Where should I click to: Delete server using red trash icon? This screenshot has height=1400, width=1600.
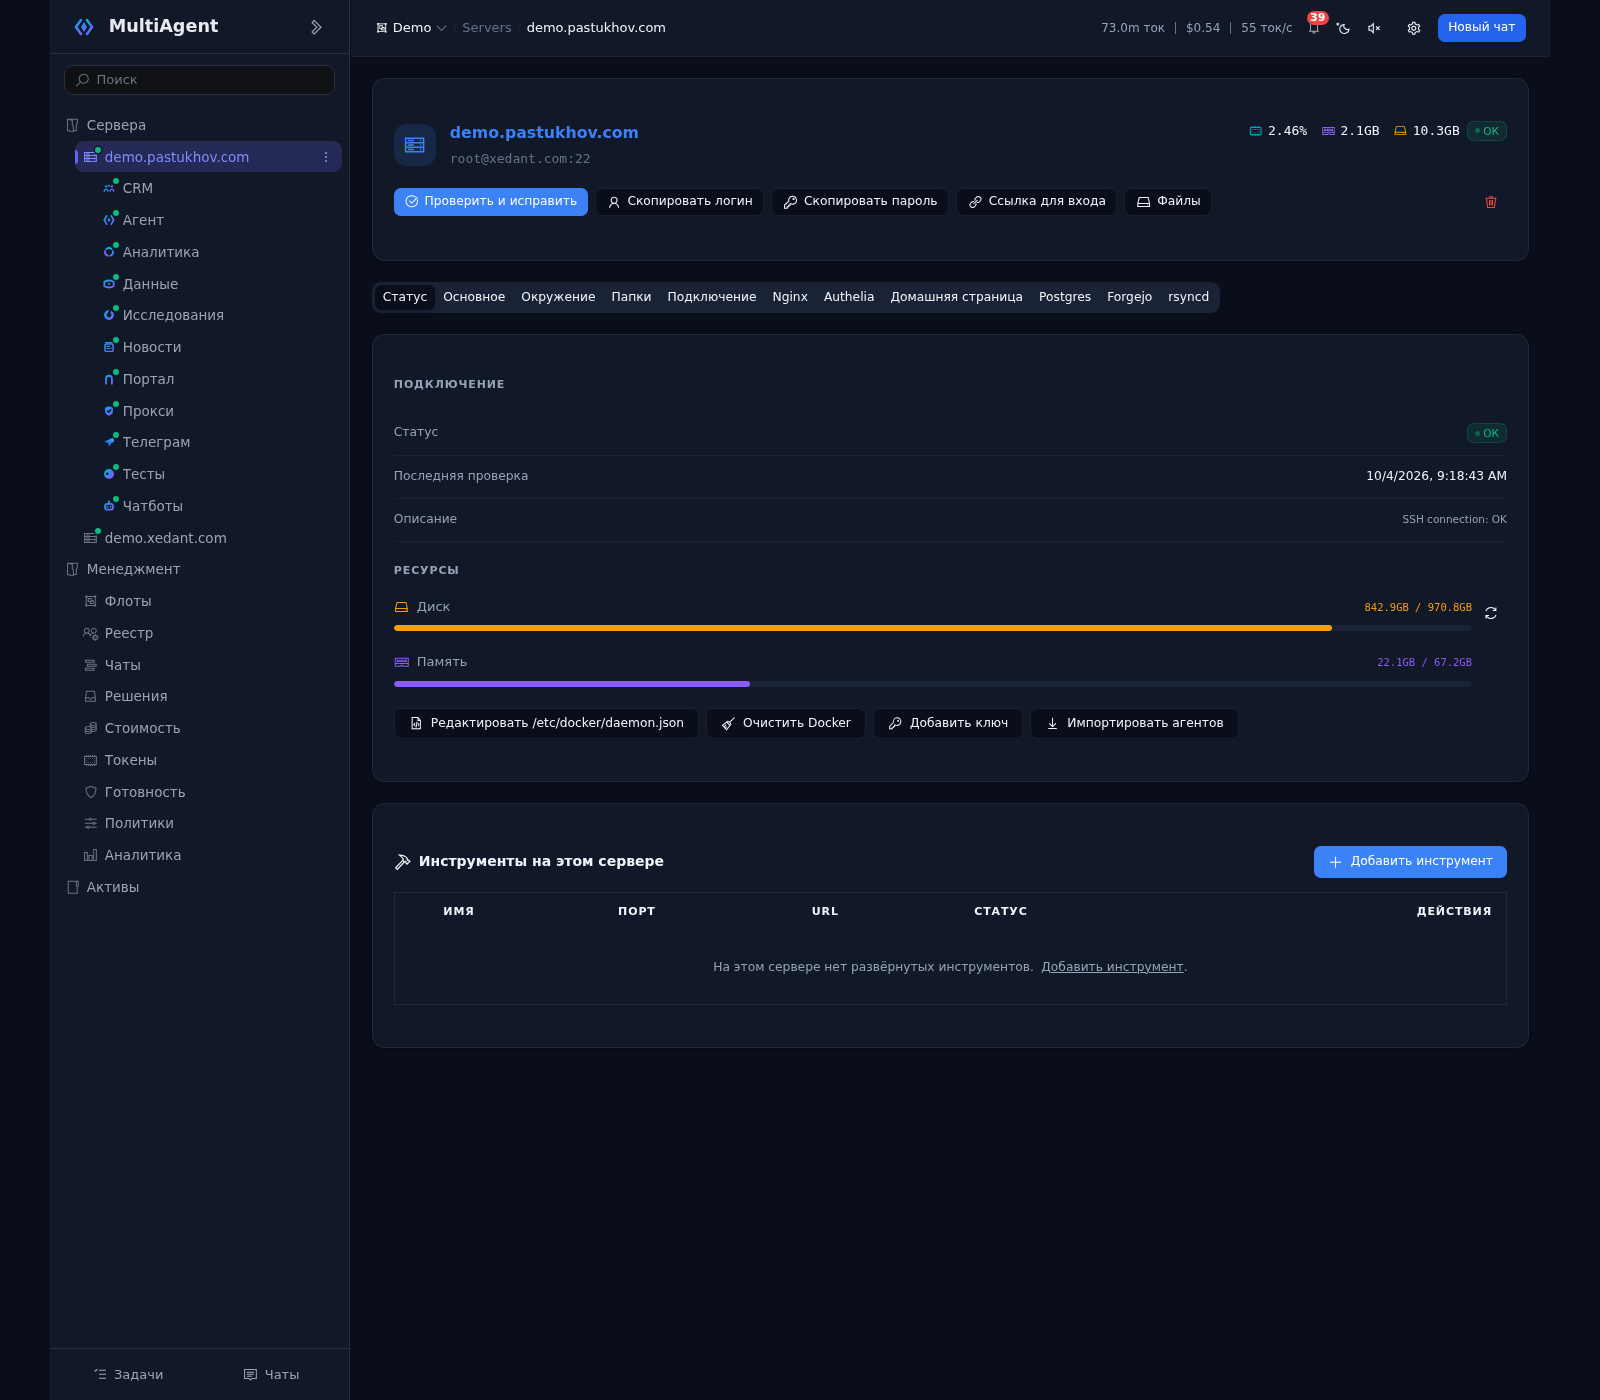pos(1491,202)
